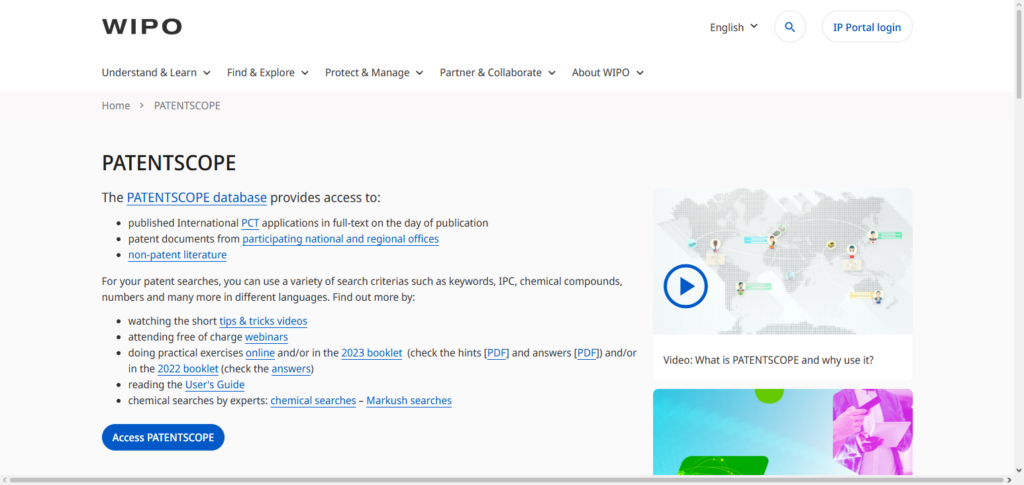Expand the Partner & Collaborate menu
Image resolution: width=1024 pixels, height=485 pixels.
tap(498, 72)
